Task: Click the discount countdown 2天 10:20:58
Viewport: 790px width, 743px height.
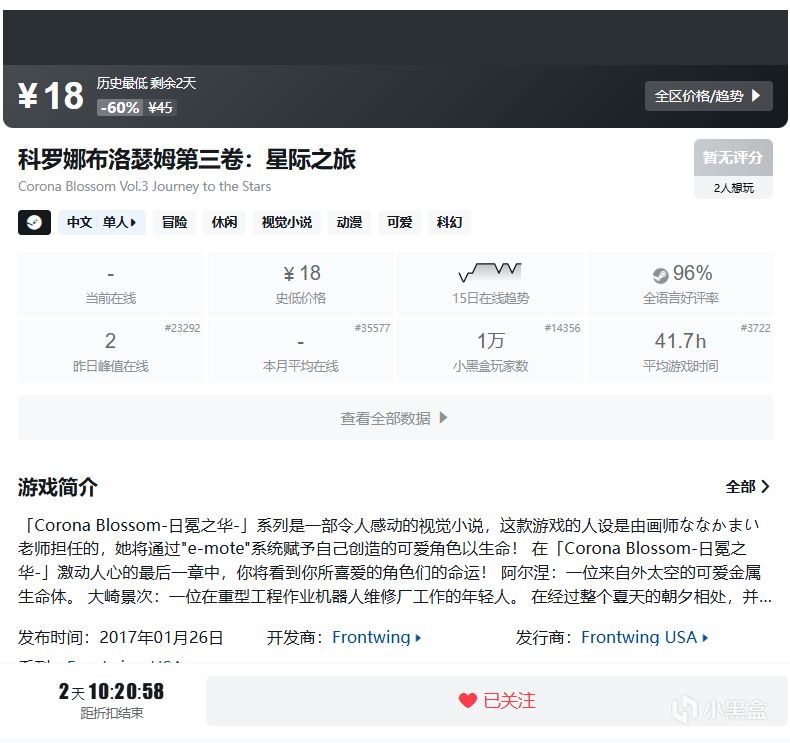Action: pyautogui.click(x=111, y=691)
